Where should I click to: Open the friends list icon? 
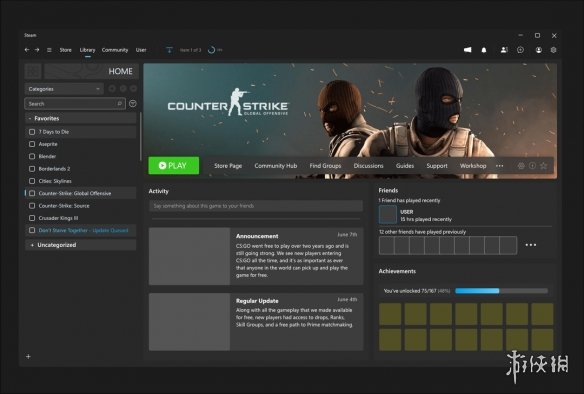point(504,50)
